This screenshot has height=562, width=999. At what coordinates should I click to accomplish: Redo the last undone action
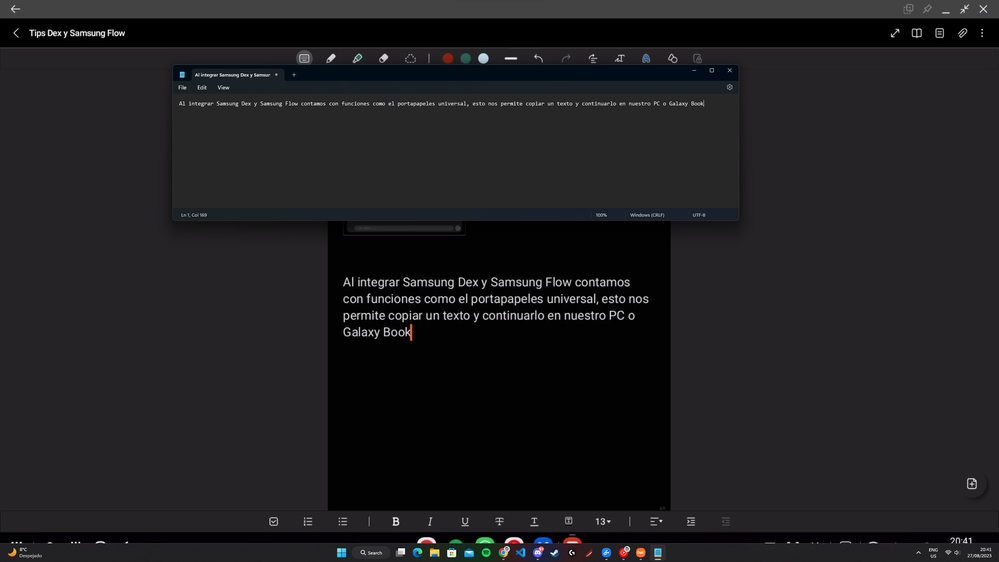coord(566,58)
